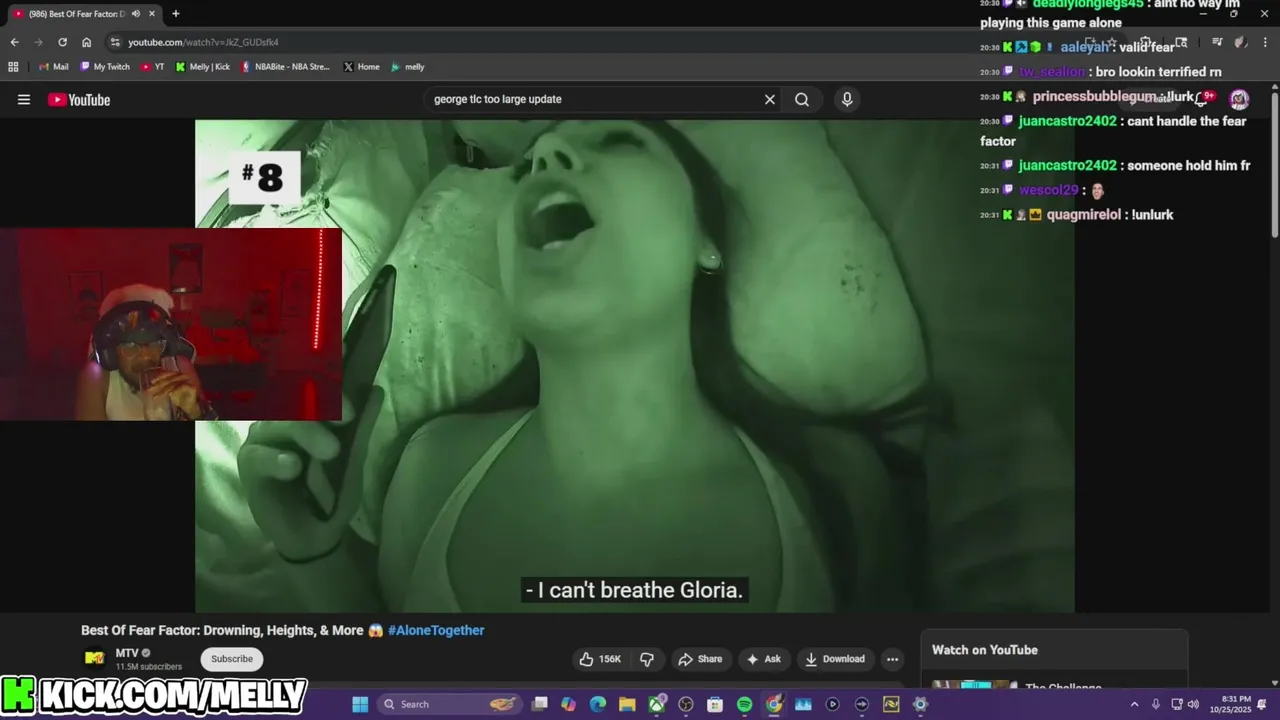The height and width of the screenshot is (720, 1280).
Task: Open more actions three-dot menu
Action: (892, 659)
